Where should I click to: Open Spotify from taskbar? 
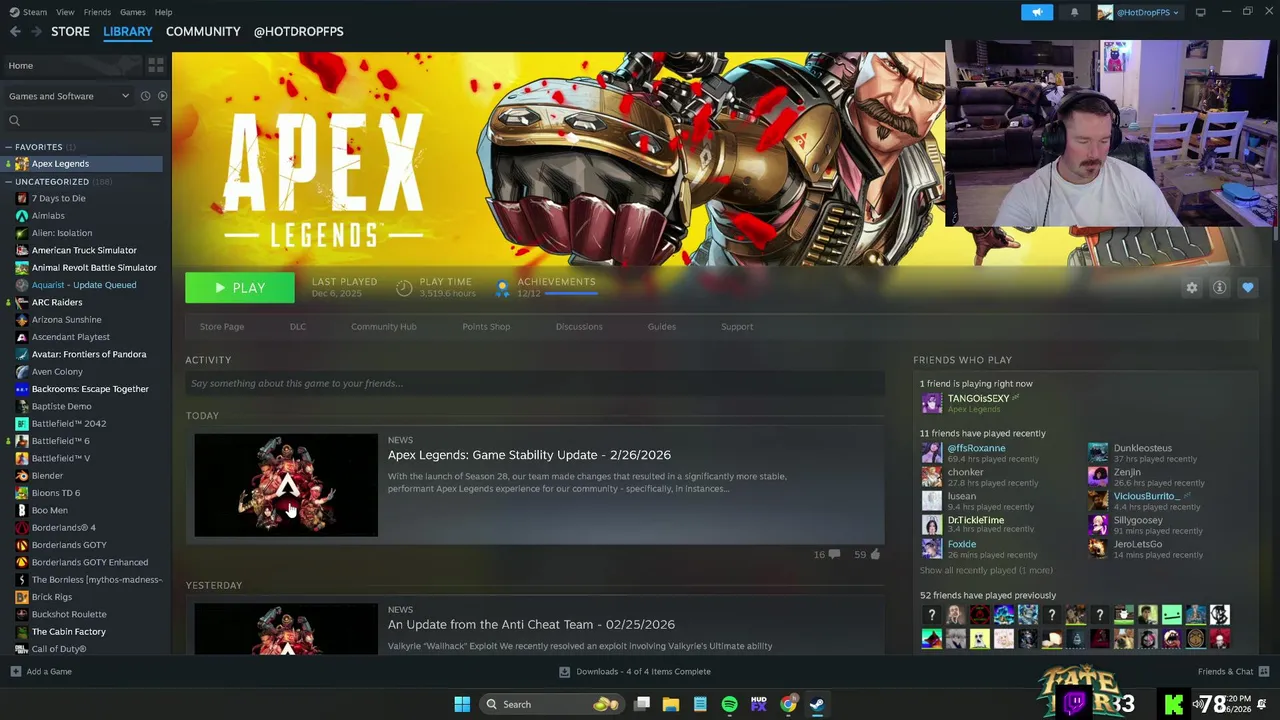coord(729,704)
